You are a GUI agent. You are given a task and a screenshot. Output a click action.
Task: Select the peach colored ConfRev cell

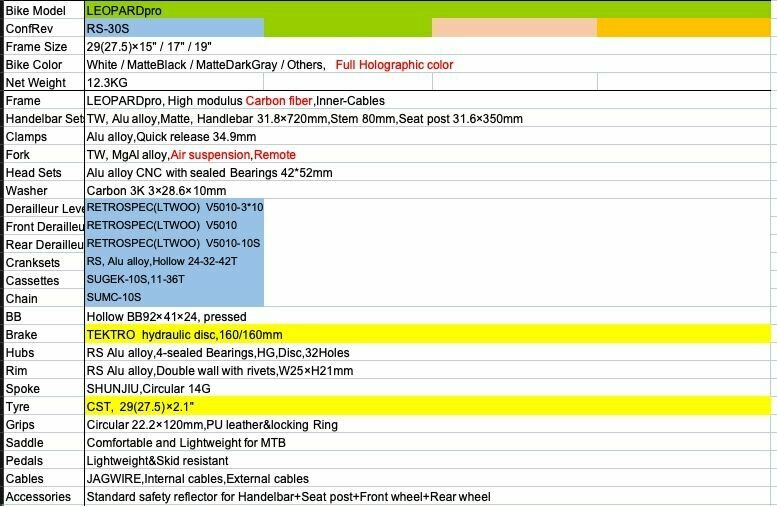[515, 28]
